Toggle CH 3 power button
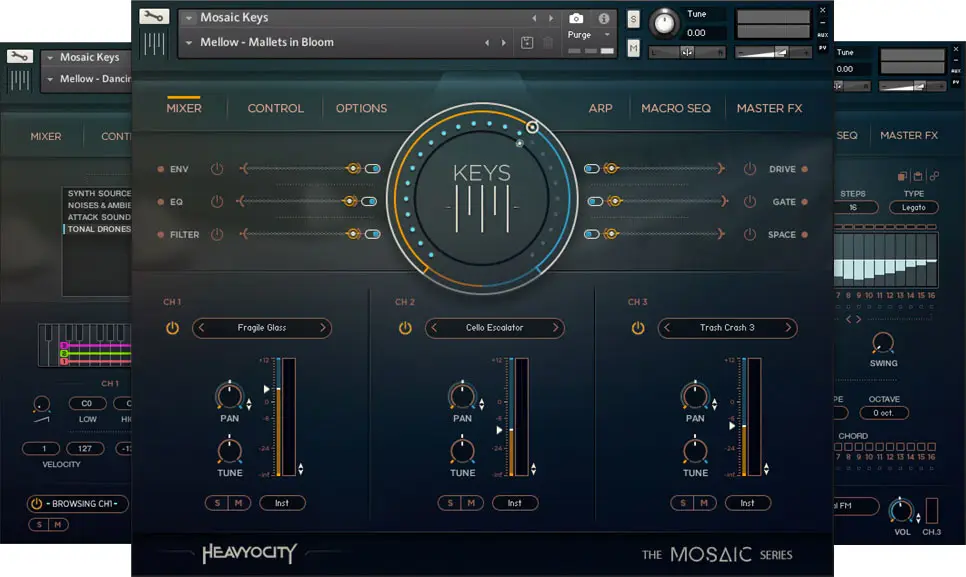 pos(638,328)
